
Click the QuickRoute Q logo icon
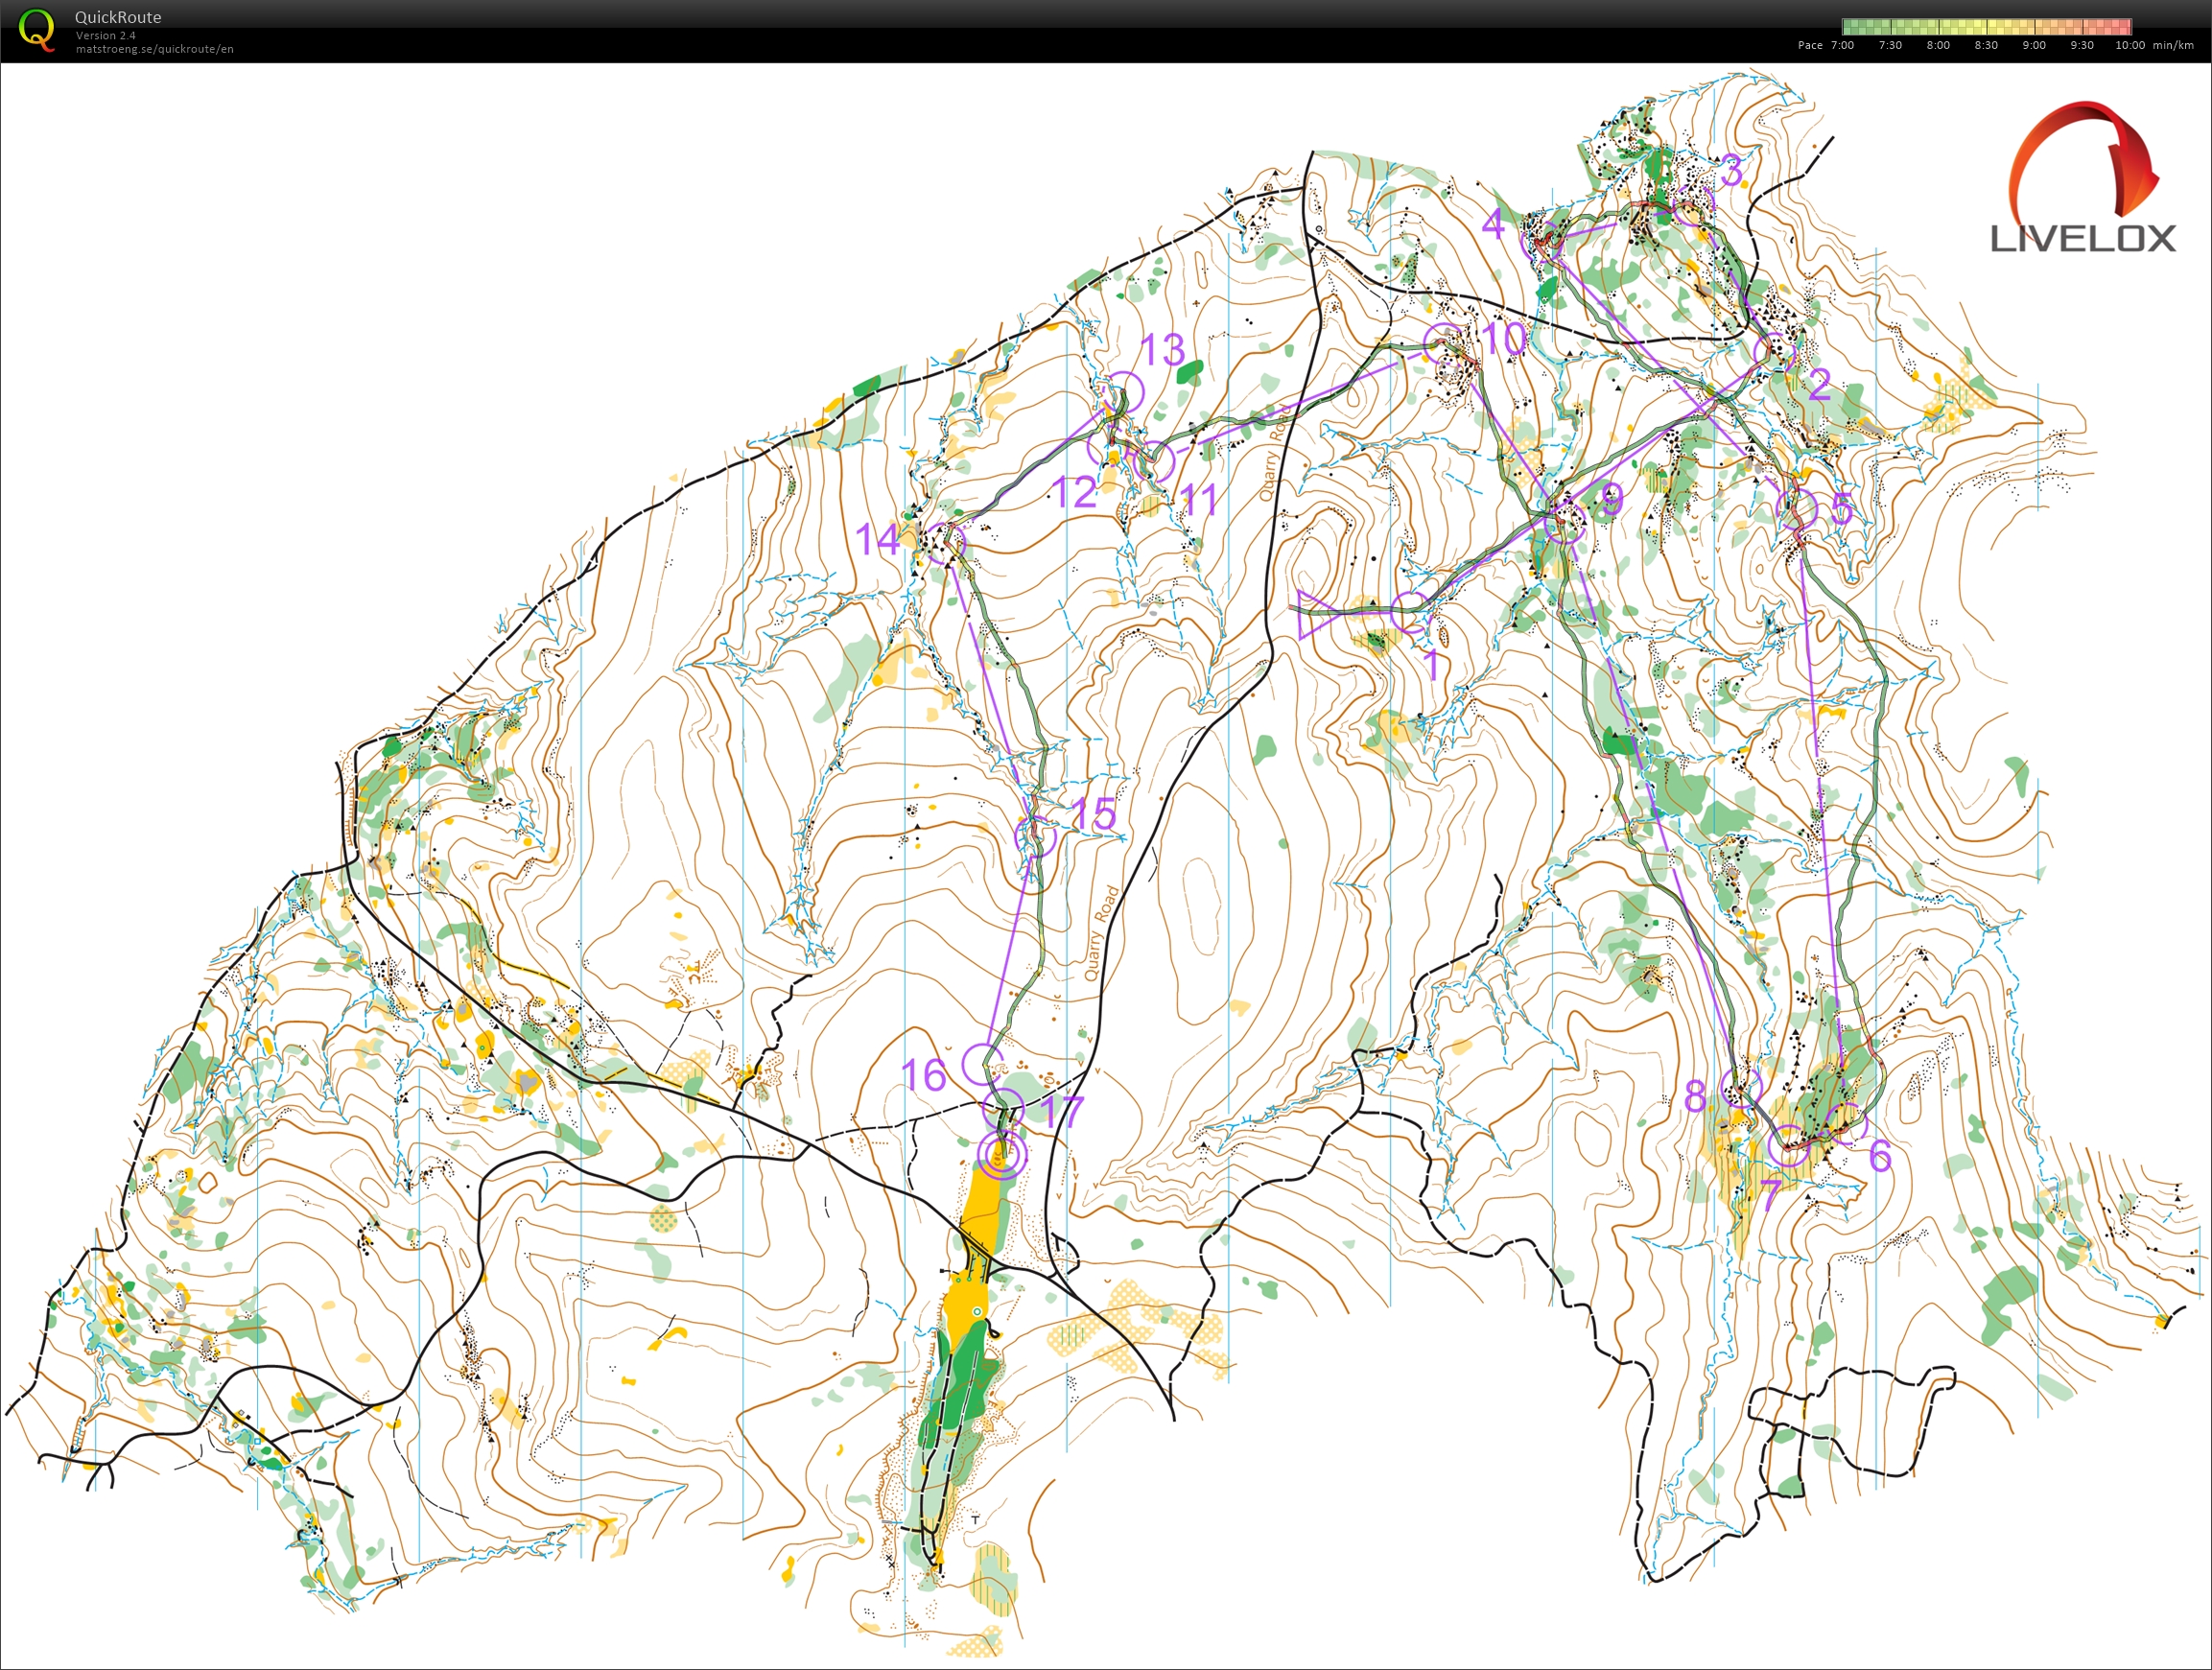pyautogui.click(x=37, y=30)
